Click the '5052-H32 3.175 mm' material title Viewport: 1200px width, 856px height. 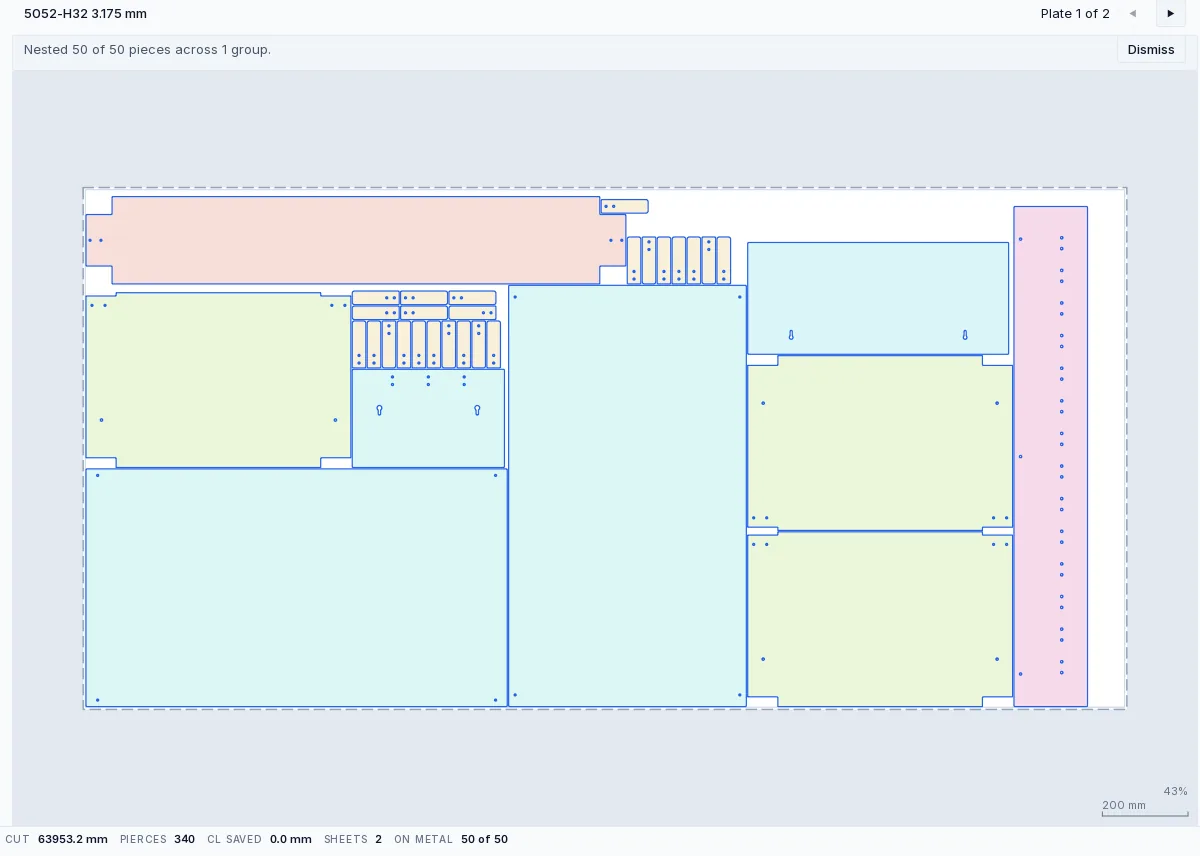click(86, 14)
